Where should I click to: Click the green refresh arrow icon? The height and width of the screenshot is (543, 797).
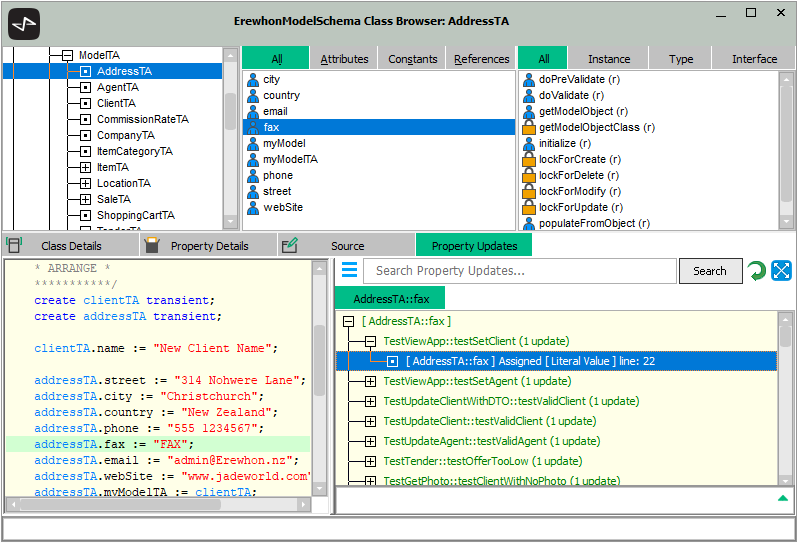click(x=757, y=271)
